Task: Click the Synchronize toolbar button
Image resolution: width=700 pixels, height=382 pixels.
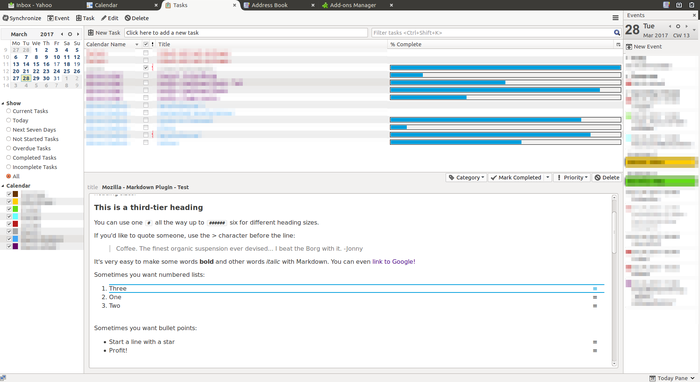Action: point(22,18)
